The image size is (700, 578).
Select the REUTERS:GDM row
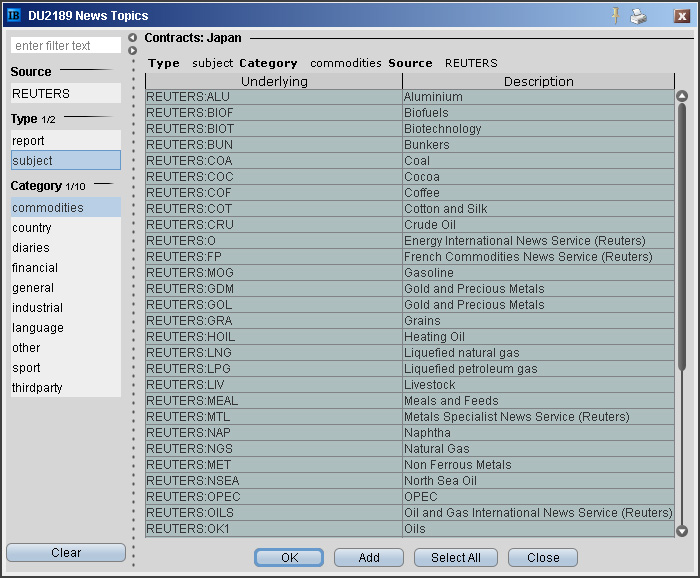click(410, 289)
